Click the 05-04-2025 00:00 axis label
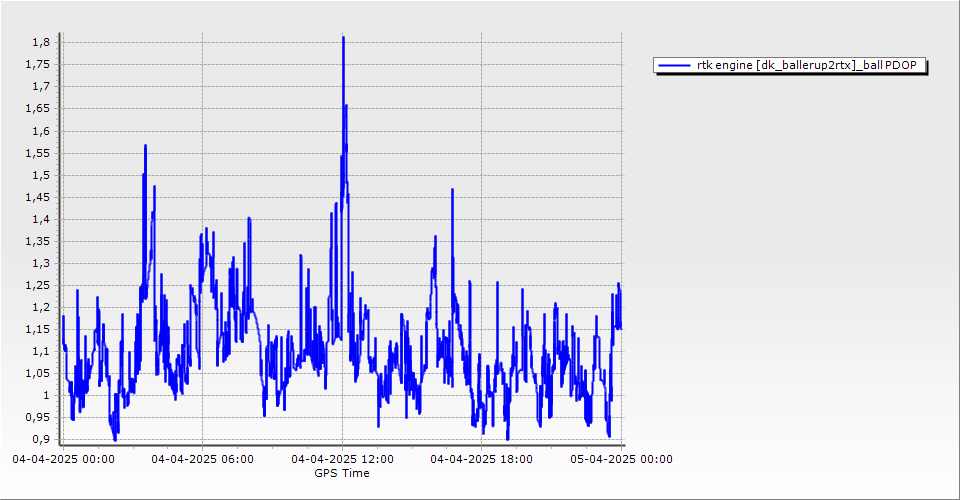The image size is (960, 500). tap(621, 459)
